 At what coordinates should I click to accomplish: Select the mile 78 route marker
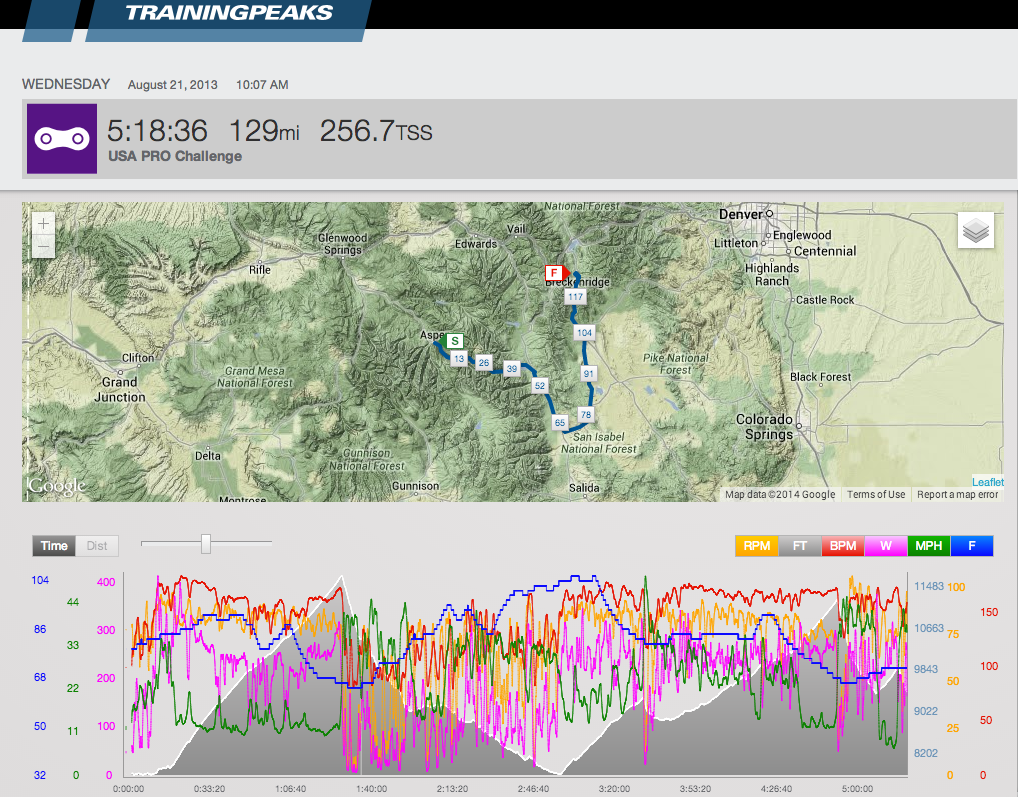[x=586, y=415]
